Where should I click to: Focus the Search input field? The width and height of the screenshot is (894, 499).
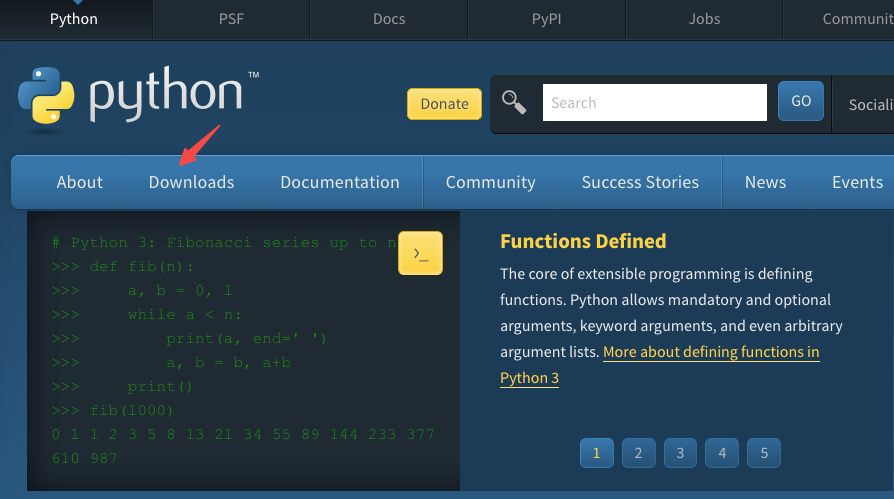click(654, 102)
